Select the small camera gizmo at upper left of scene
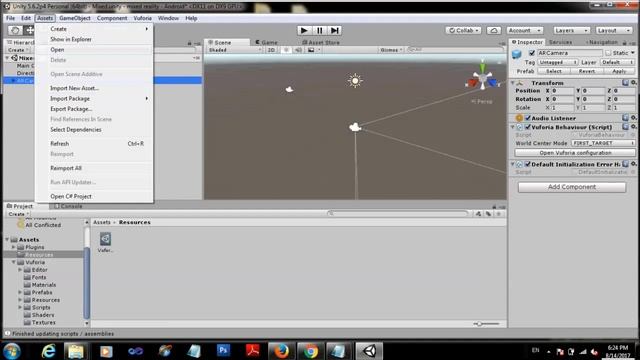 pyautogui.click(x=289, y=89)
